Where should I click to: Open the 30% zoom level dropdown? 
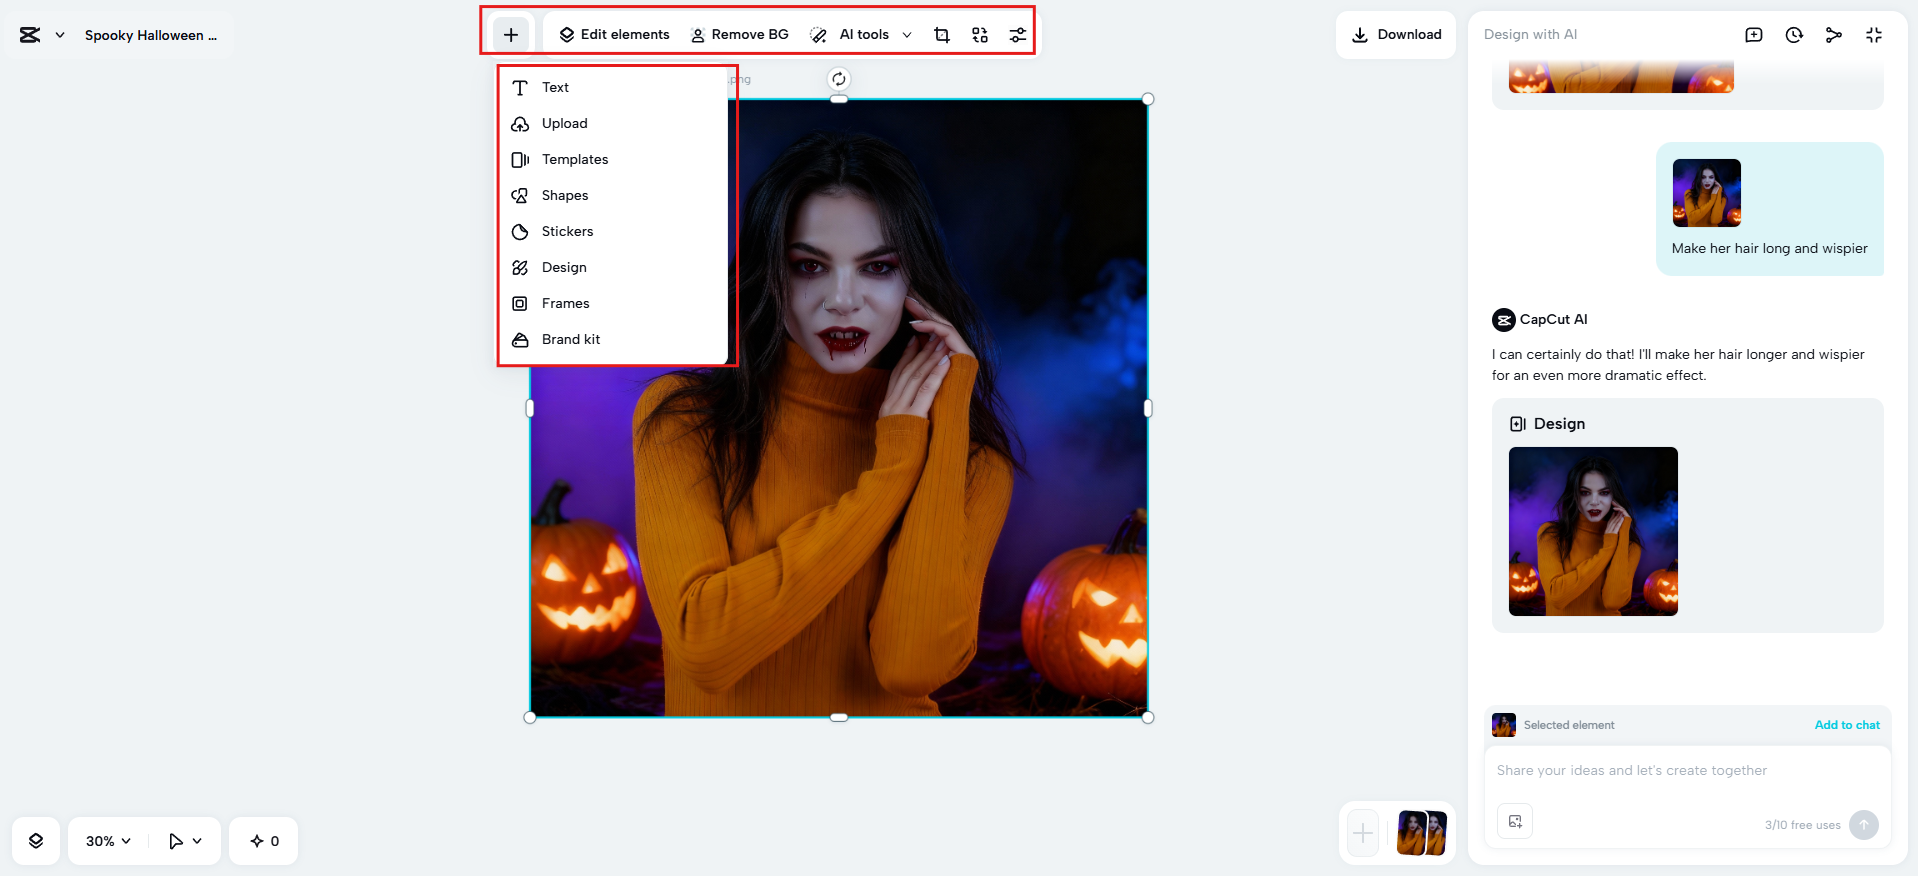click(x=108, y=841)
